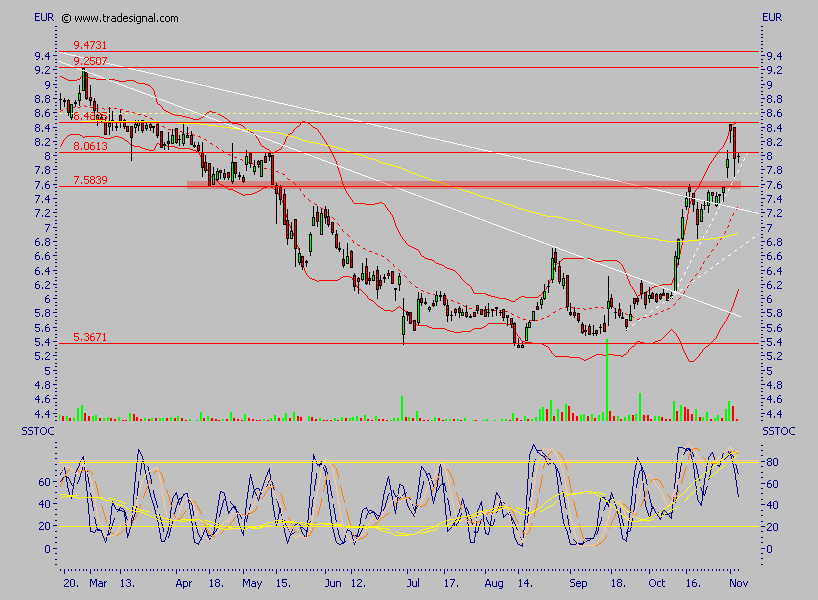The height and width of the screenshot is (600, 818).
Task: Click the 6 value on right price axis
Action: pyautogui.click(x=768, y=299)
